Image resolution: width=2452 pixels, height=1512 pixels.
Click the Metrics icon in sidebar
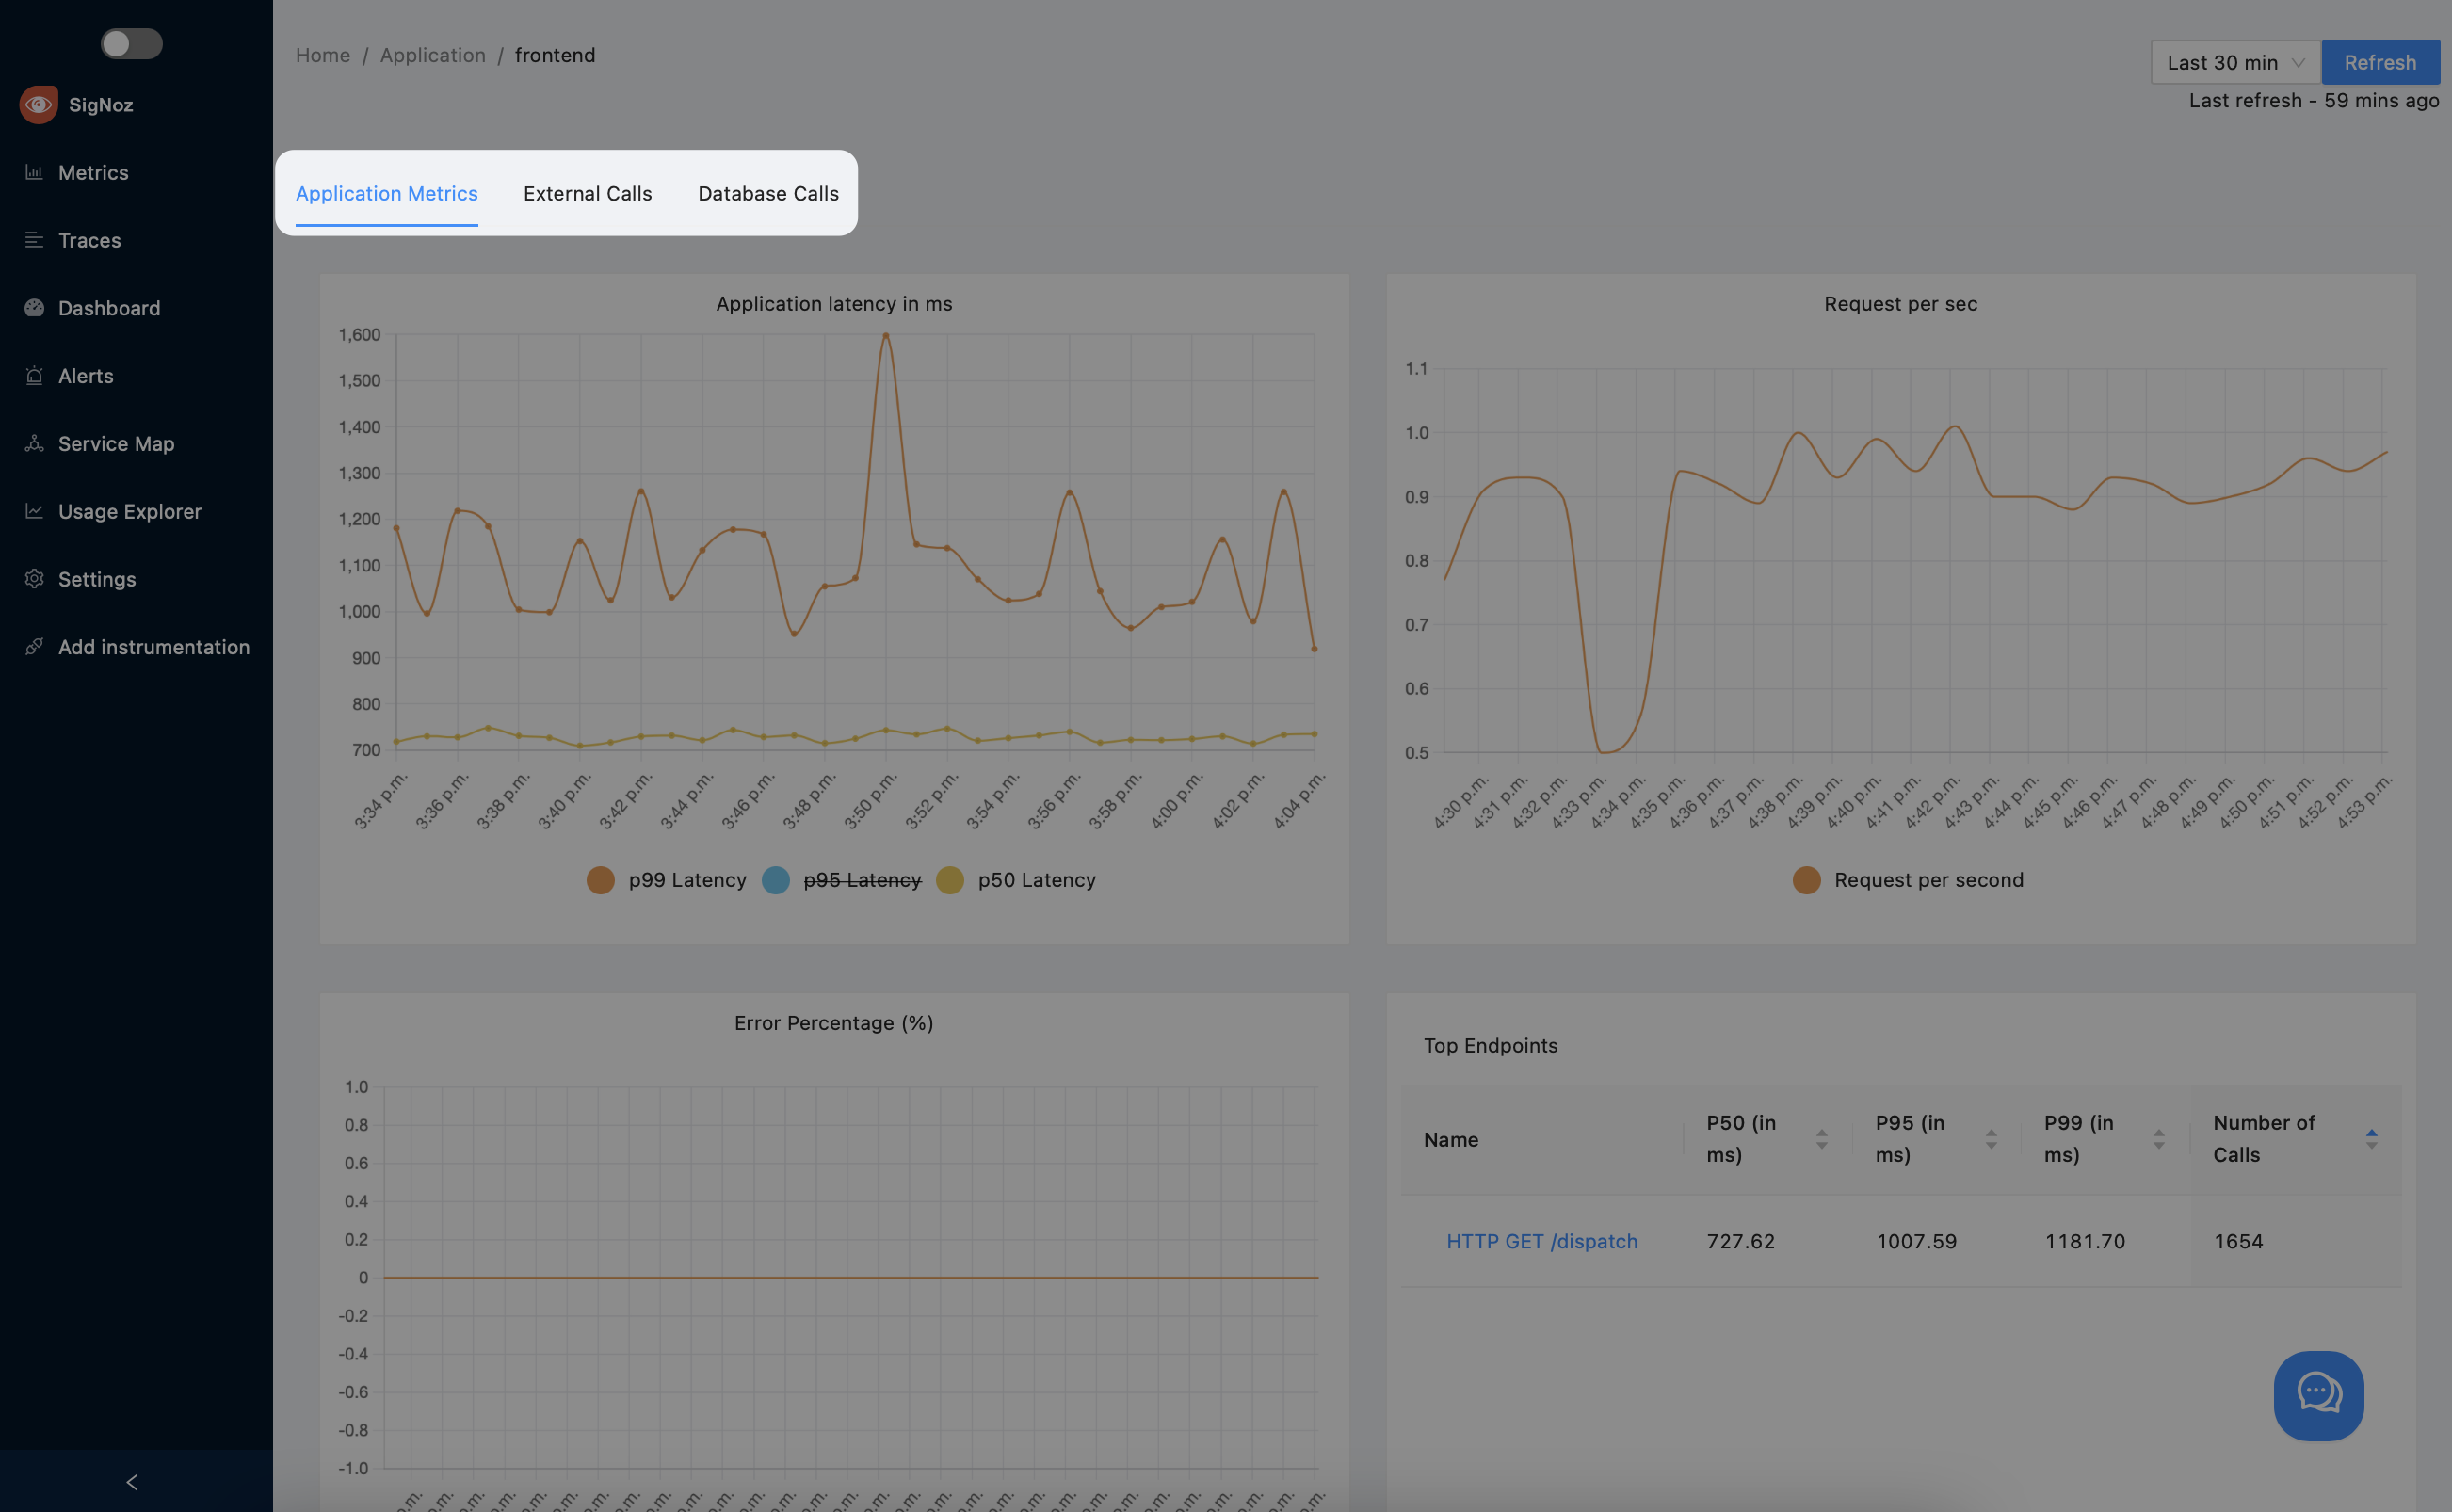[33, 171]
